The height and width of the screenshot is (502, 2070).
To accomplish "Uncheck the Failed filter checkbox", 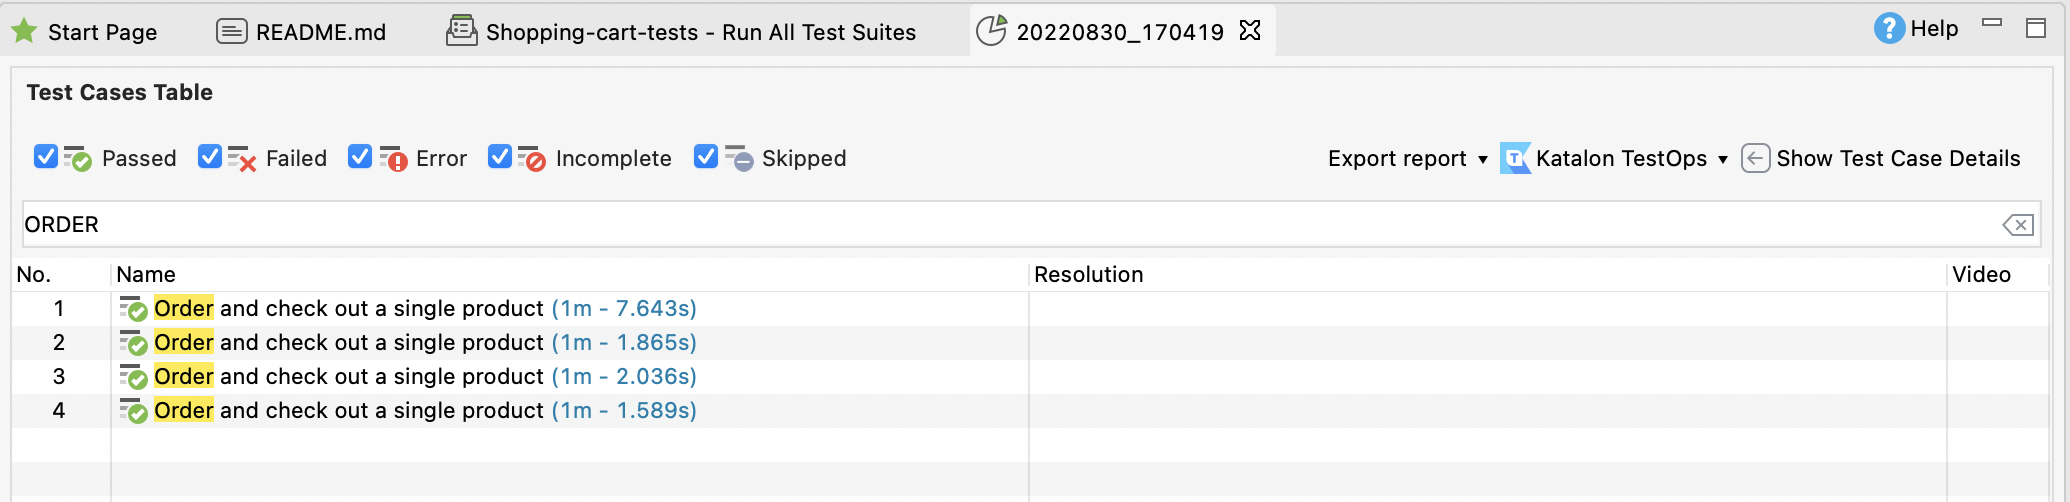I will [210, 157].
